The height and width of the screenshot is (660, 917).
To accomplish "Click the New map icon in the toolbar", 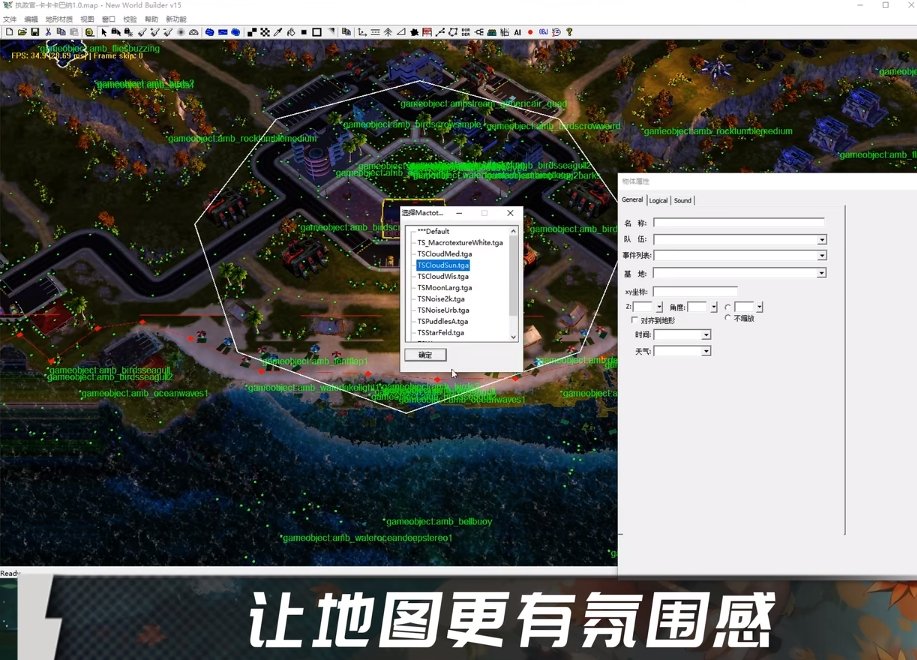I will click(9, 32).
